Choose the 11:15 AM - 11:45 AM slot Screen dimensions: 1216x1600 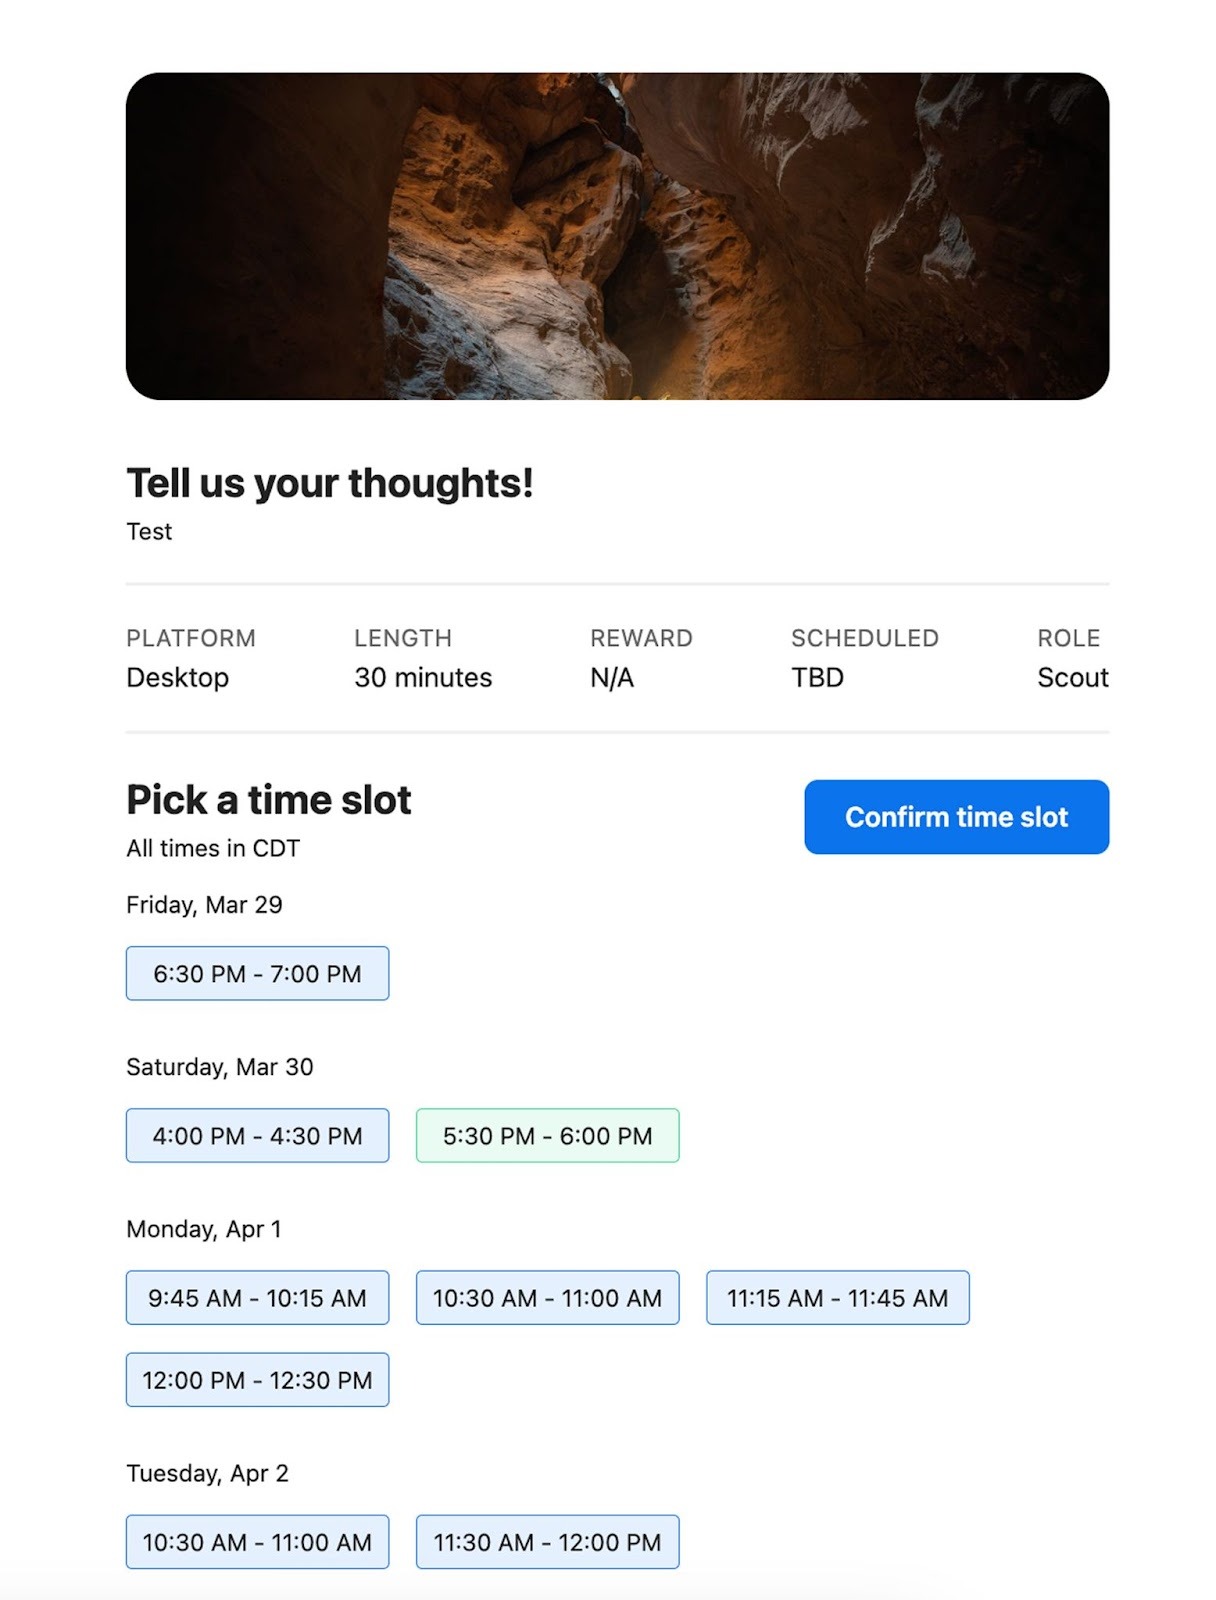click(837, 1297)
